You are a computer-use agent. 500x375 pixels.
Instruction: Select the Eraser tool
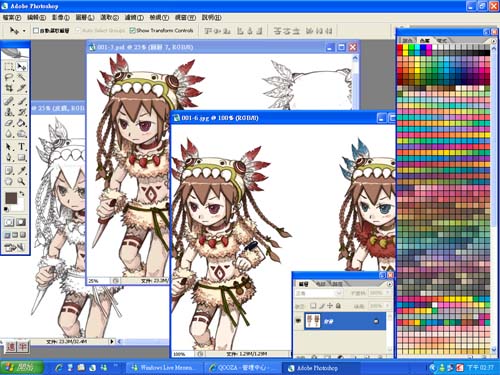click(9, 123)
